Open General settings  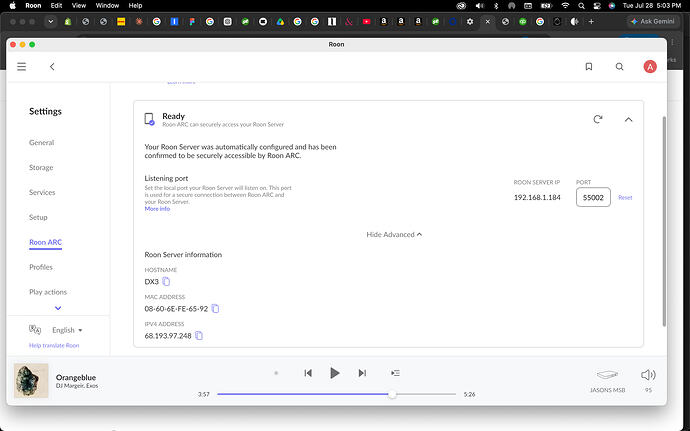click(41, 143)
